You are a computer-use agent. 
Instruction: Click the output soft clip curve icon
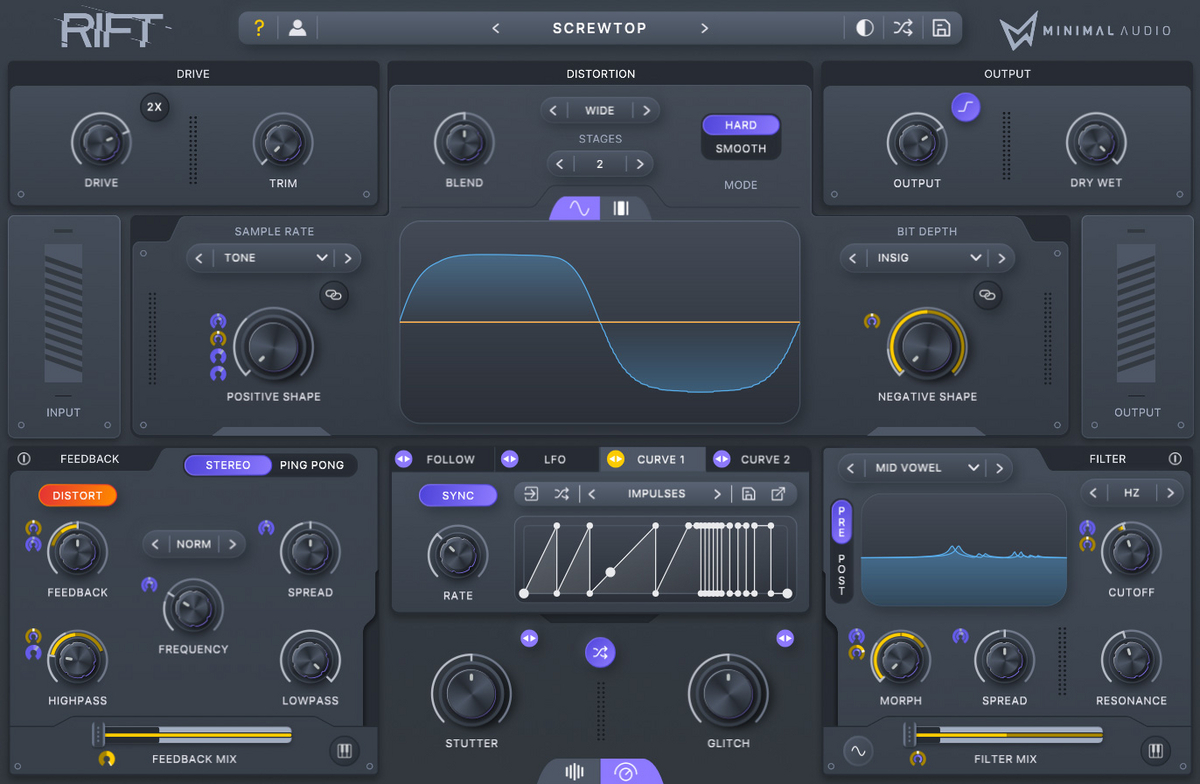tap(965, 106)
